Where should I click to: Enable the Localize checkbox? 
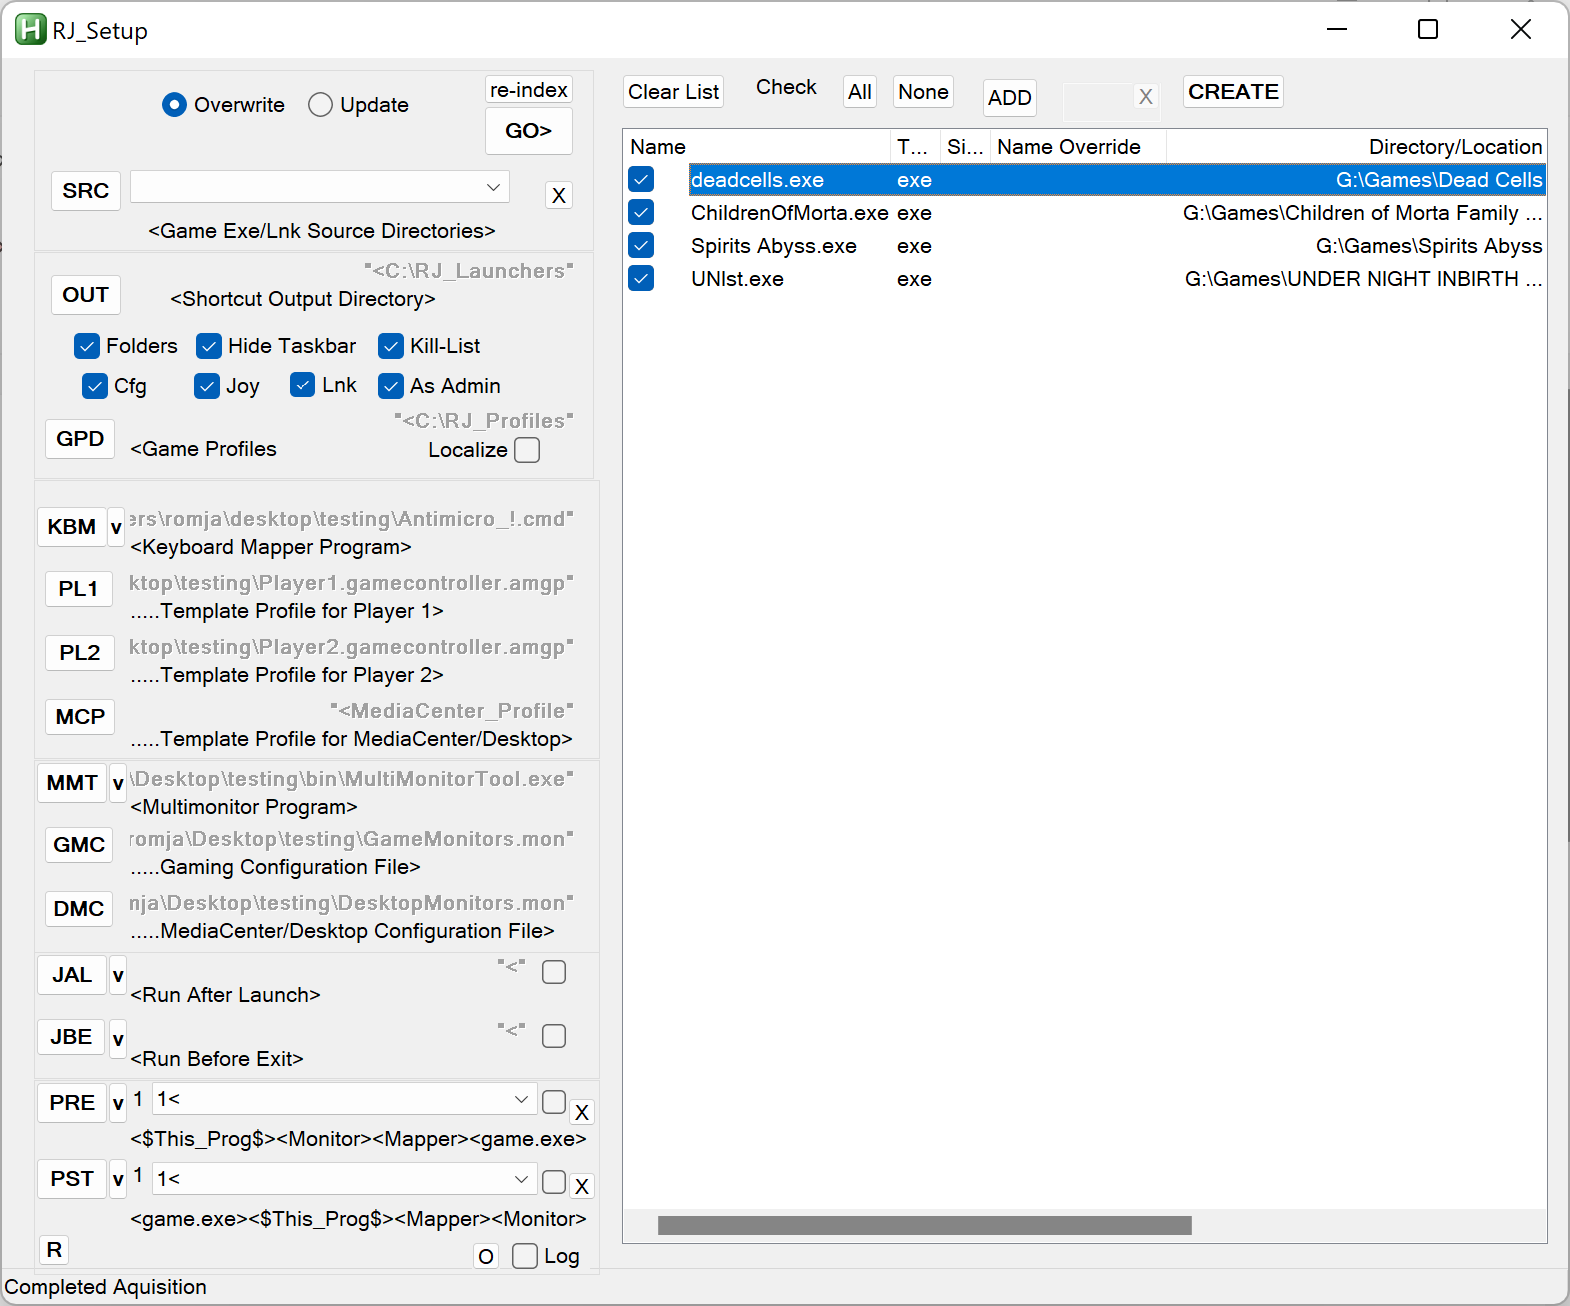(x=527, y=450)
